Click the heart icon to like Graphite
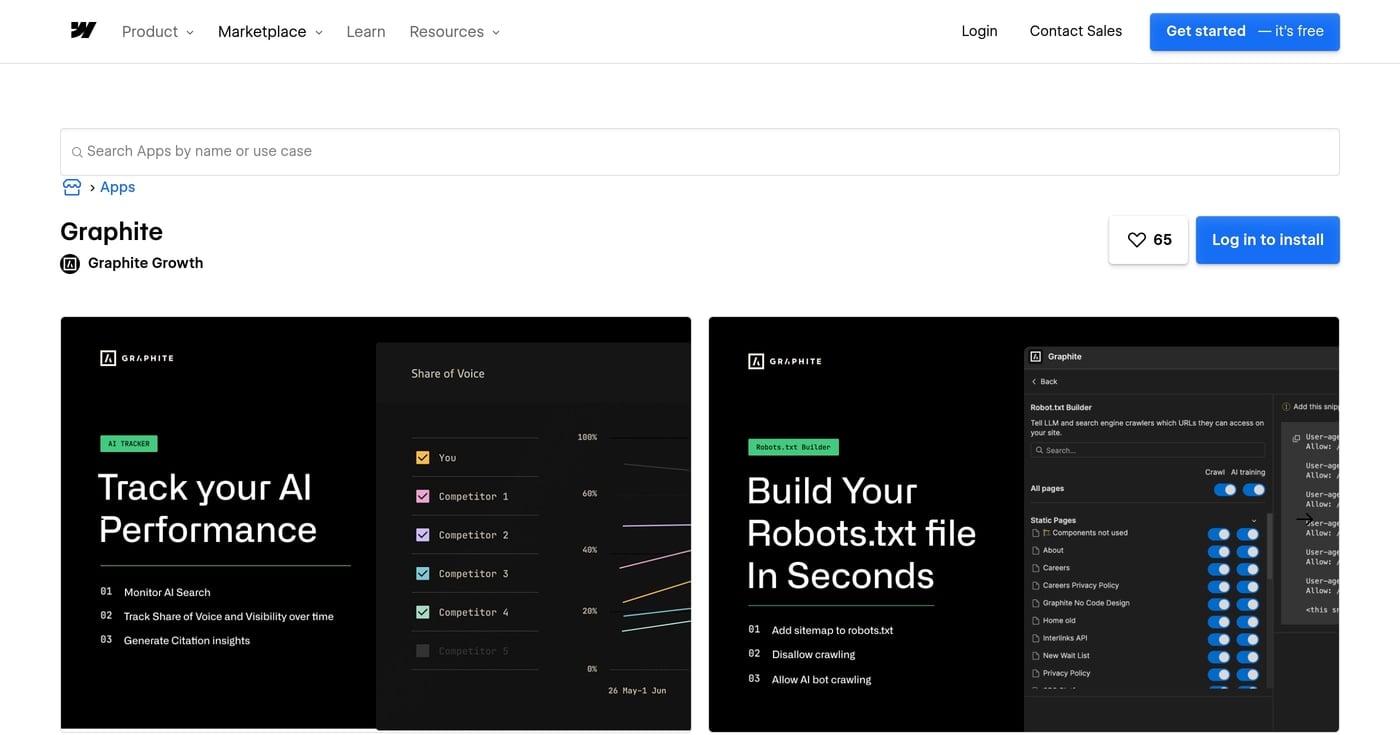The height and width of the screenshot is (735, 1400). (1136, 240)
